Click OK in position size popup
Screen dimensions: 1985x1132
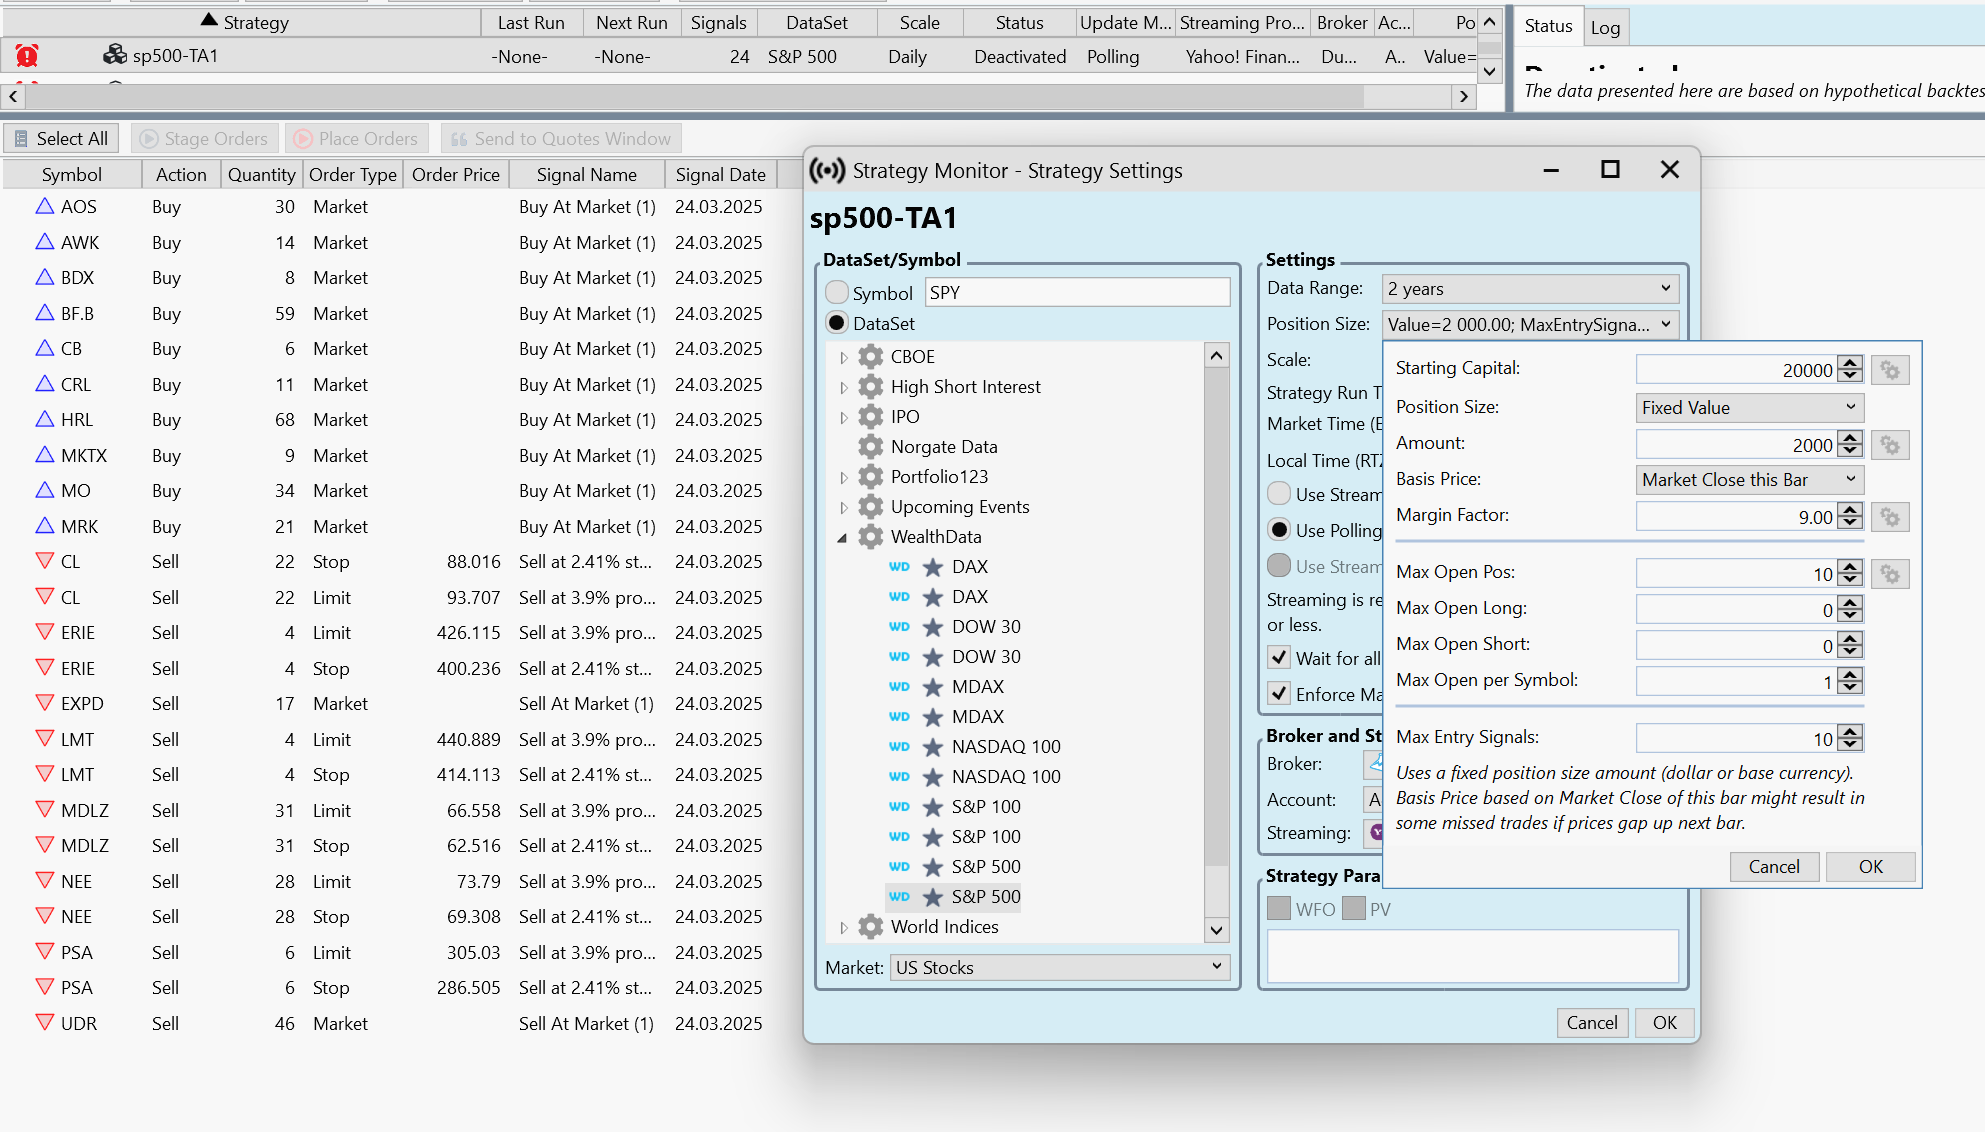click(x=1870, y=867)
